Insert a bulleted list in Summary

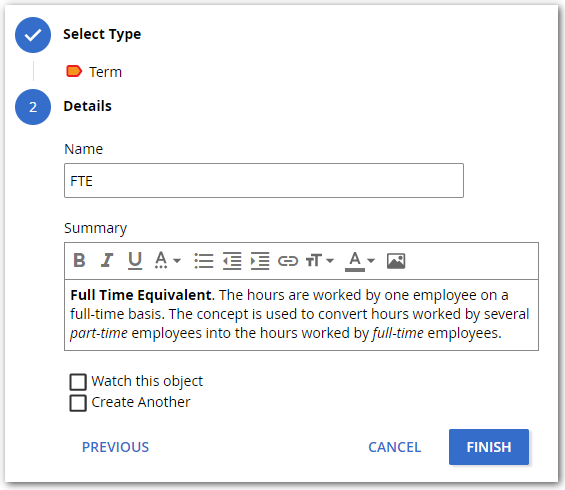(x=204, y=260)
